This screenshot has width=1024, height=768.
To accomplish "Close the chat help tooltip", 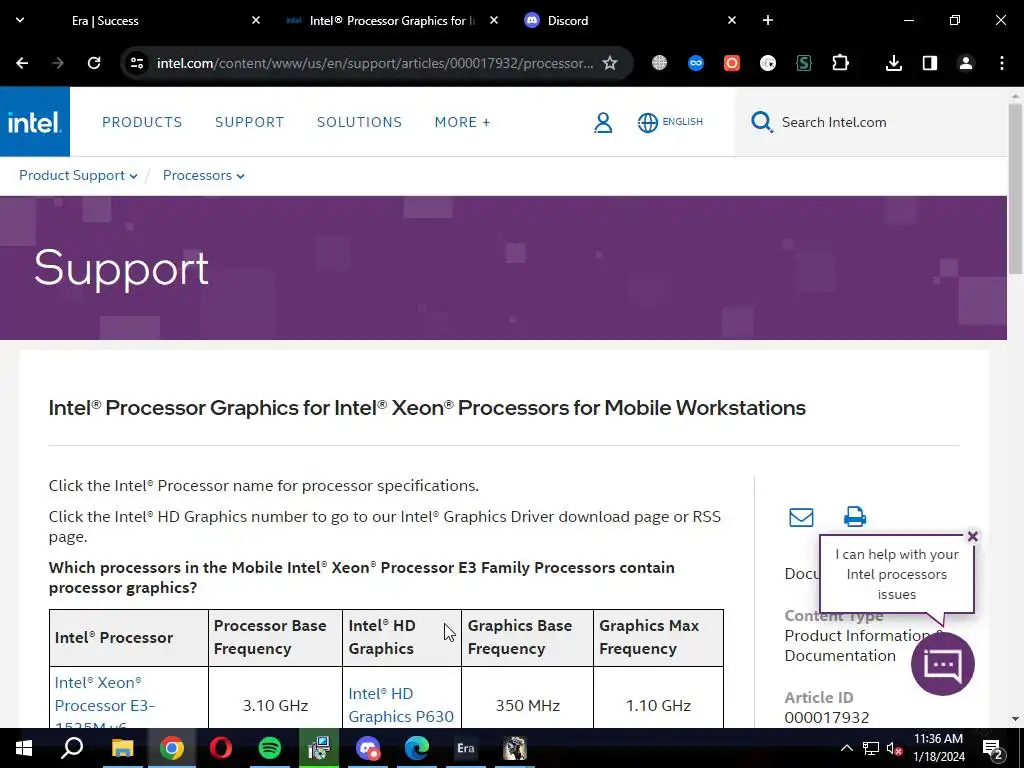I will (972, 537).
